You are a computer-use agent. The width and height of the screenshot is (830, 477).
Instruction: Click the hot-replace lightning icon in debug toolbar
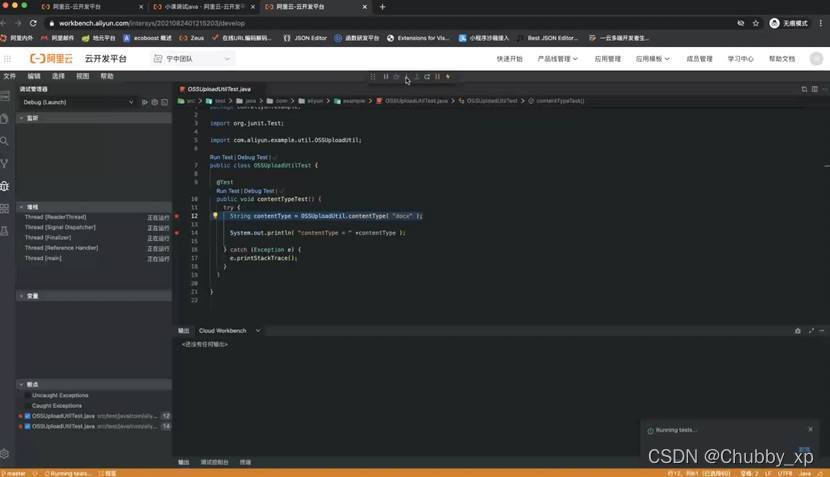click(448, 77)
